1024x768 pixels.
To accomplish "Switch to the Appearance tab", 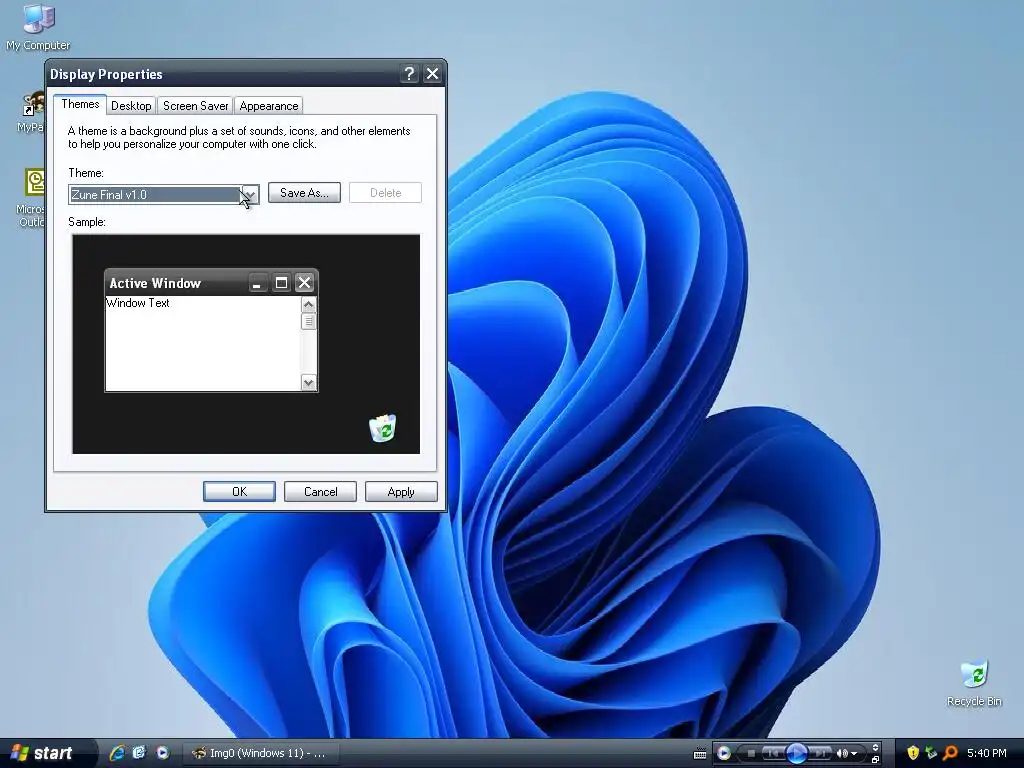I will tap(268, 106).
